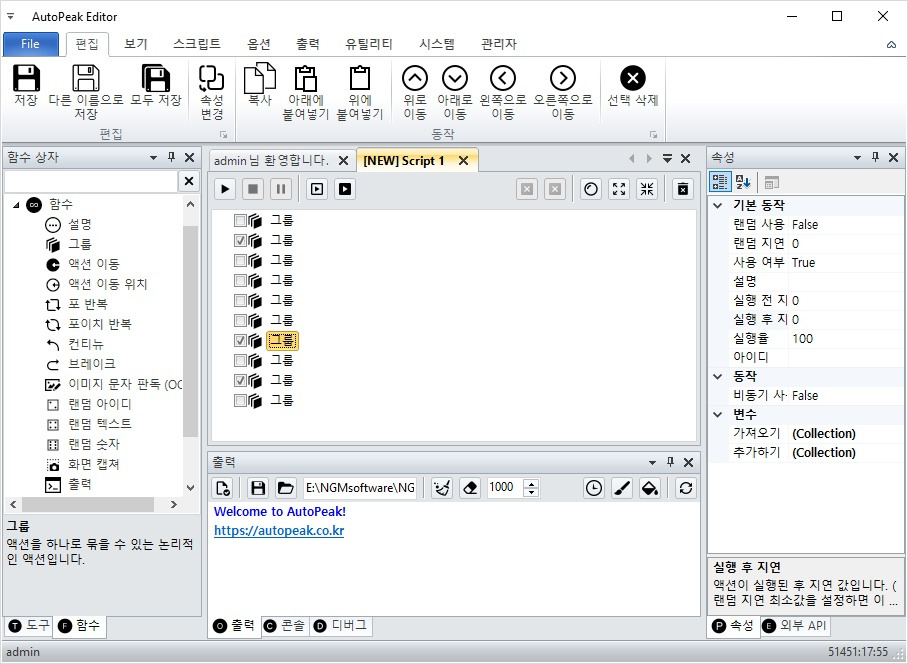The image size is (908, 664).
Task: Clear the 함수 상자 search with X button
Action: pyautogui.click(x=189, y=181)
